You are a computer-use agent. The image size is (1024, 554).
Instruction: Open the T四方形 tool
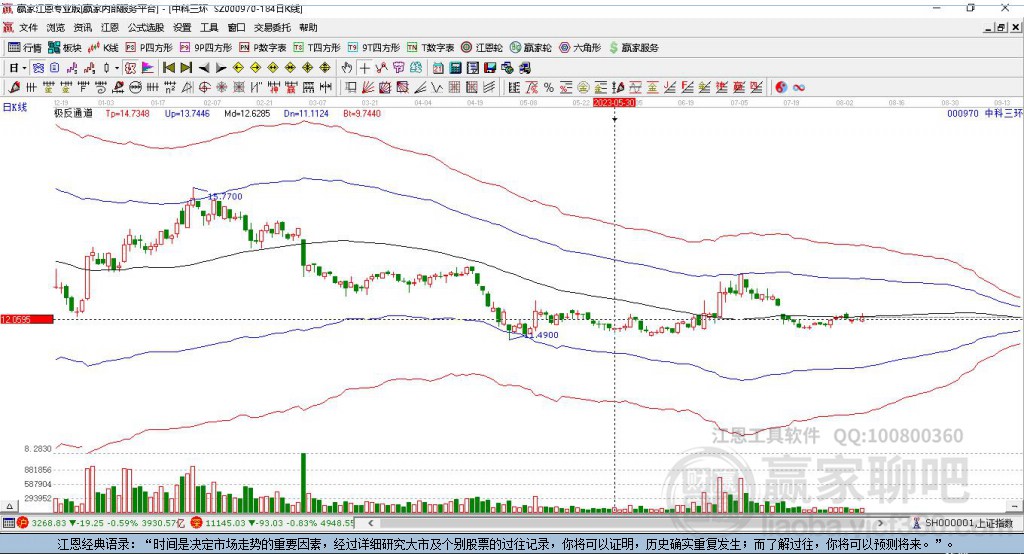click(x=317, y=48)
